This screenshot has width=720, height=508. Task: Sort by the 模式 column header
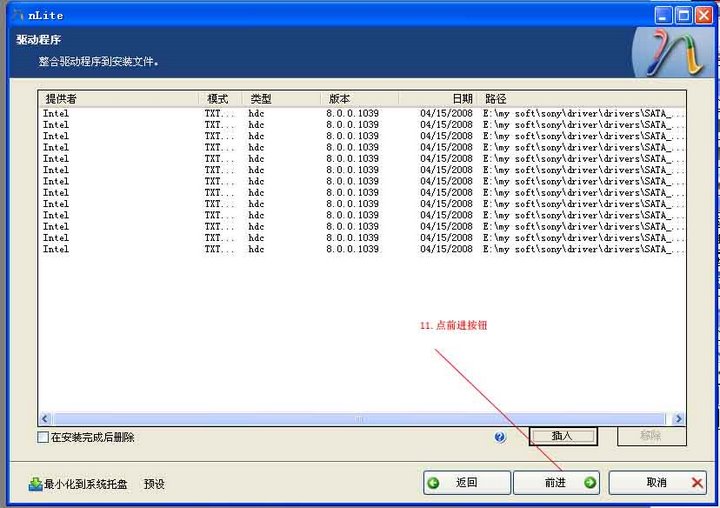[220, 99]
